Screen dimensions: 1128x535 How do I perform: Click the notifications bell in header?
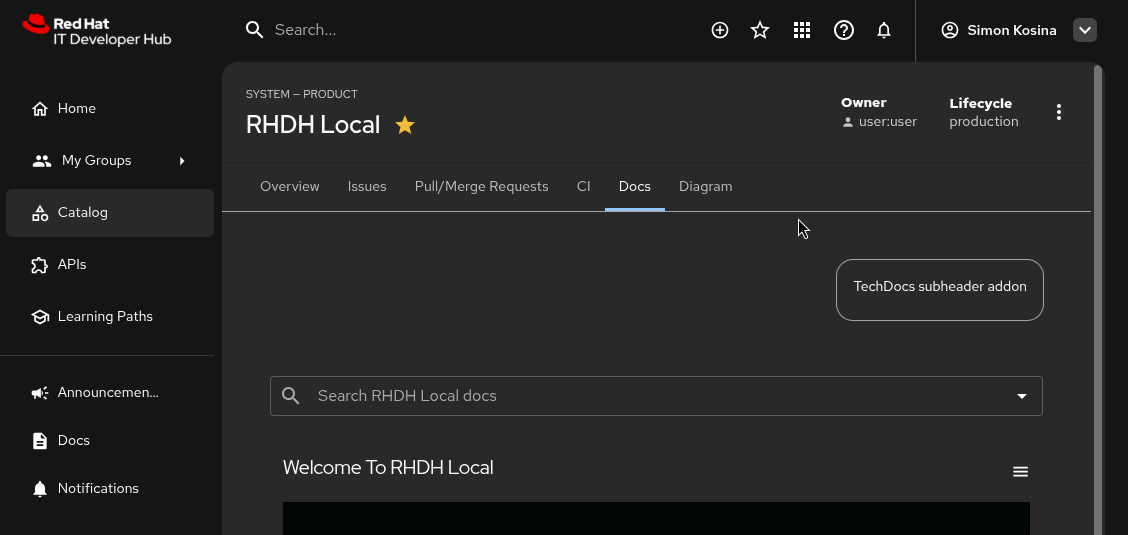(884, 30)
